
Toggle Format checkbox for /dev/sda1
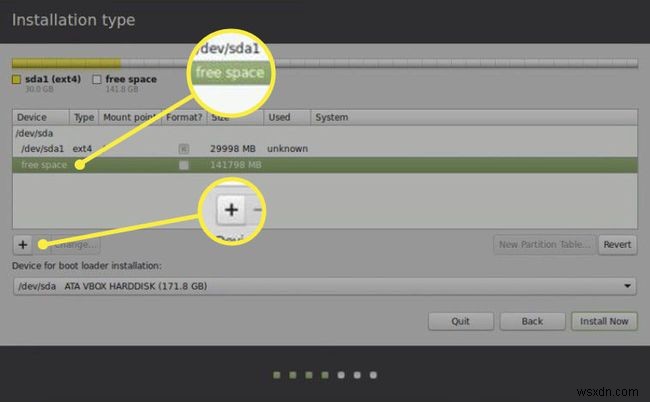[x=184, y=149]
